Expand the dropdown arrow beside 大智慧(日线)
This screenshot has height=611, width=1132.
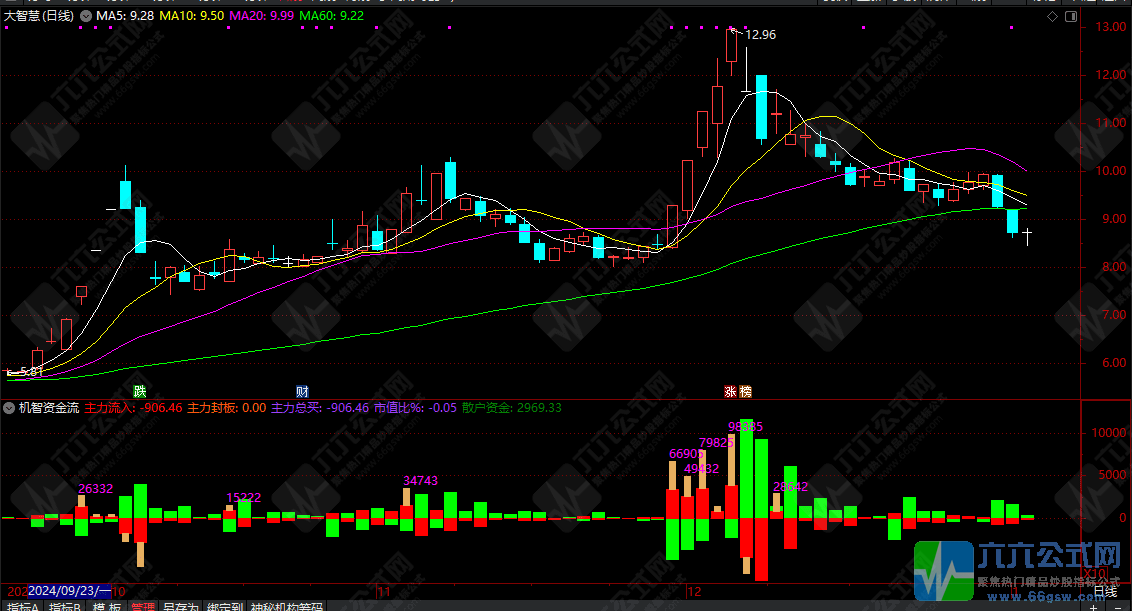coord(85,17)
